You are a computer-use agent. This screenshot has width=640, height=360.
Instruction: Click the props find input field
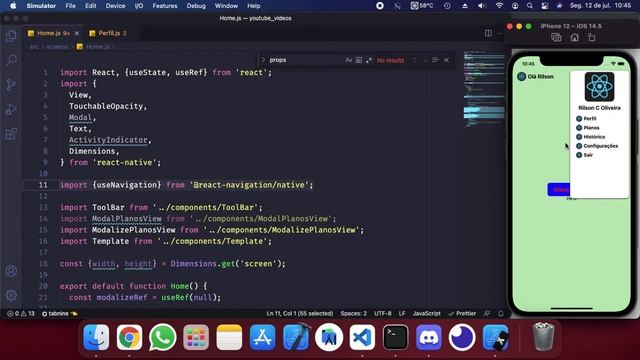click(305, 60)
